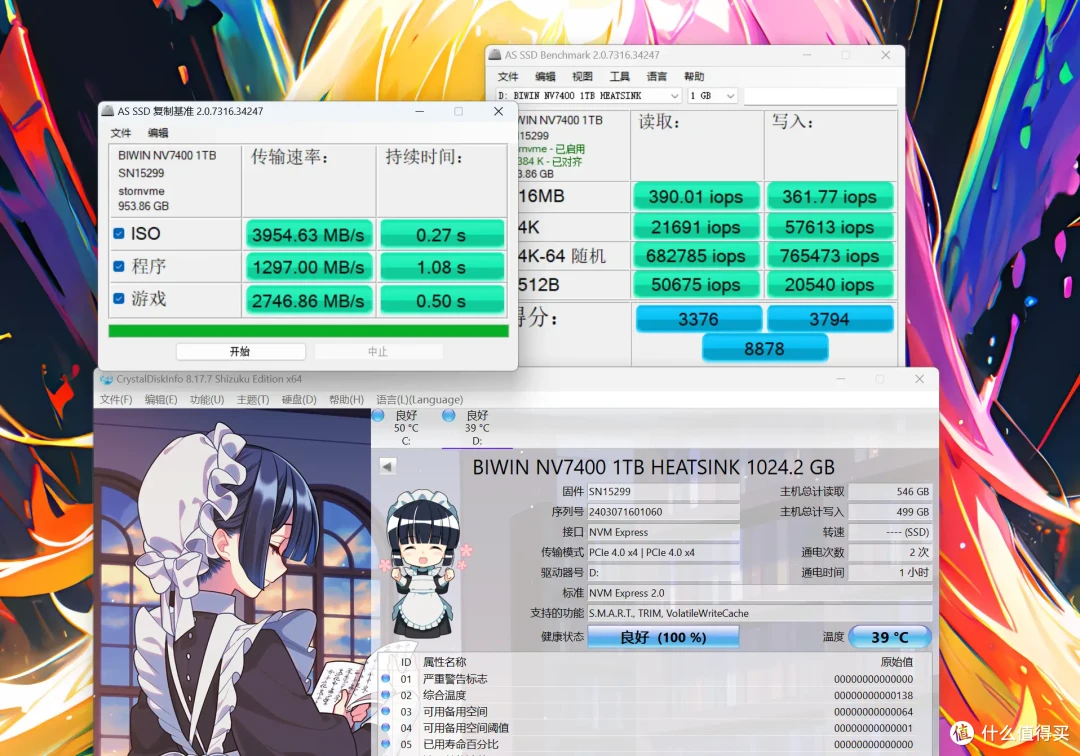Click the blue status dot for 已用寿命百分比

point(386,744)
